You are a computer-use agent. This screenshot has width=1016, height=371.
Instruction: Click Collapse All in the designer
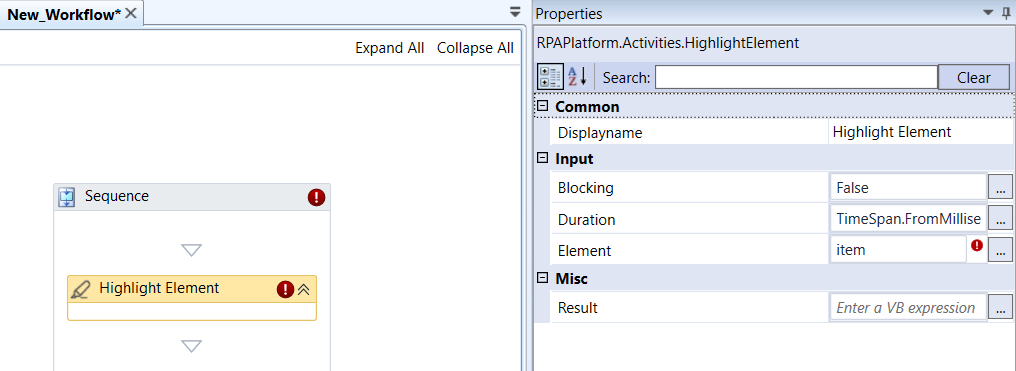coord(475,48)
